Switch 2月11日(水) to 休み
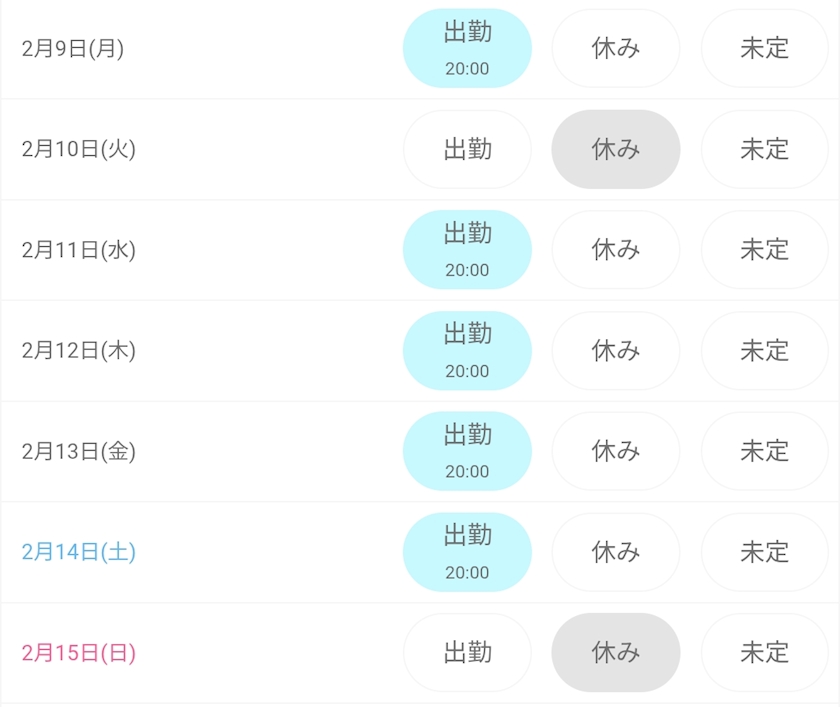Viewport: 840px width, 707px height. (x=616, y=250)
